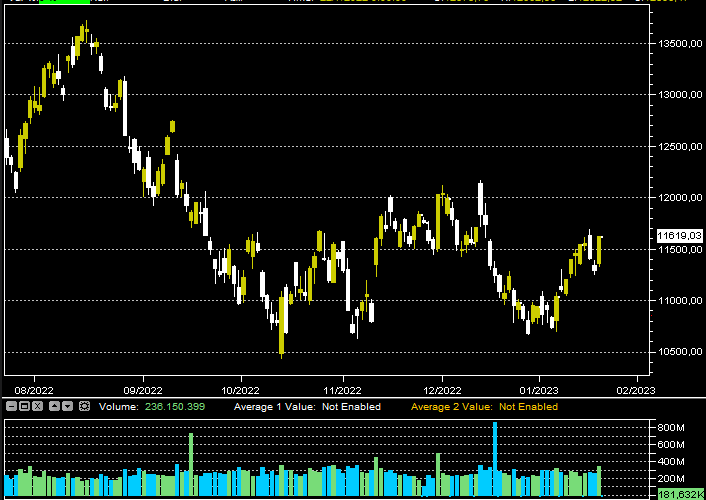Select the 'Average 1 Value:' label
This screenshot has width=706, height=500.
point(275,407)
